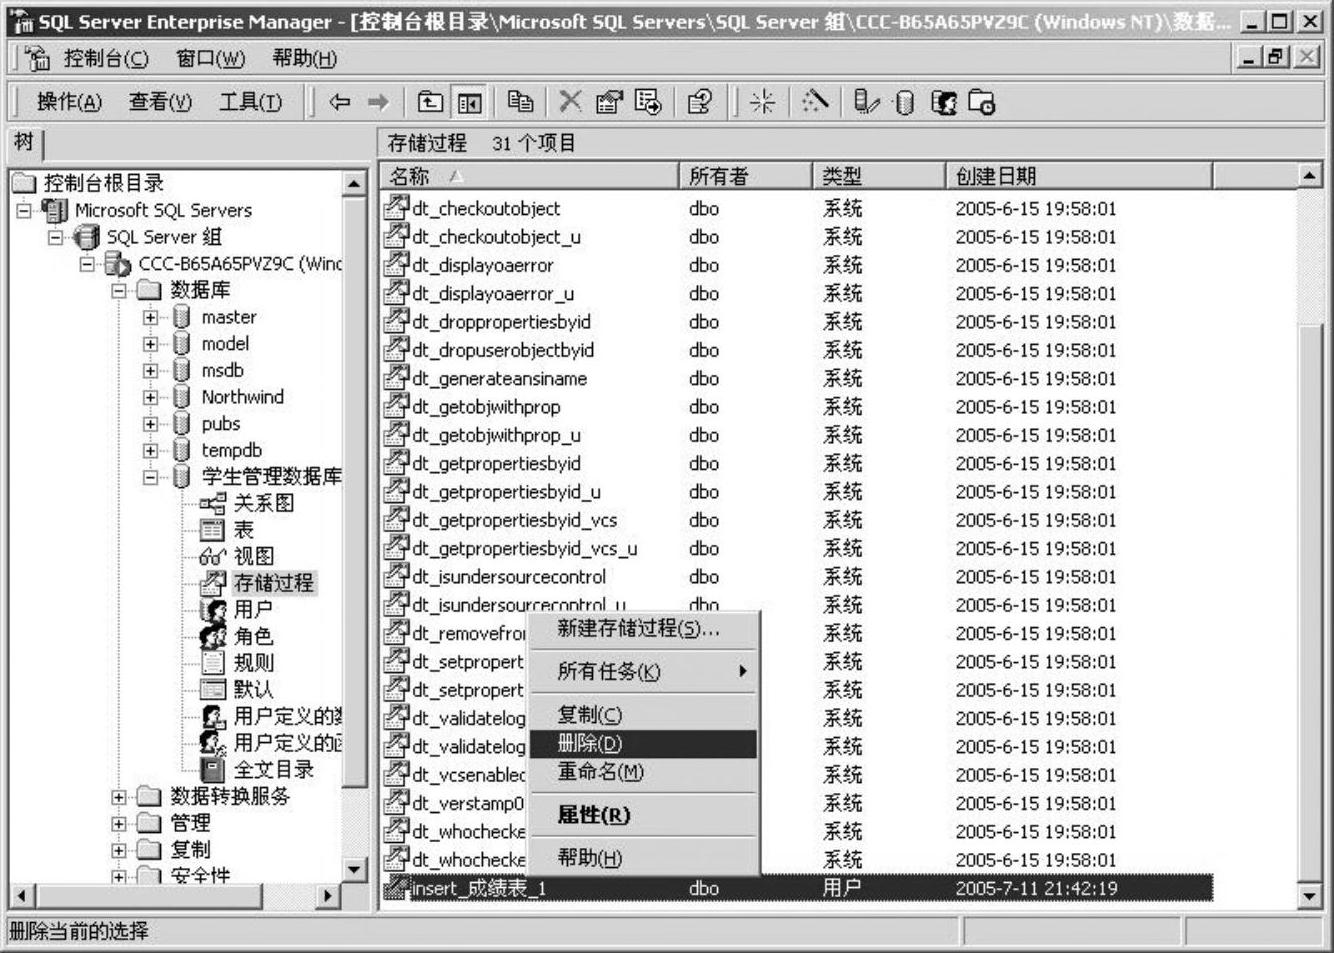Select the dt_checkoutobject stored procedure row

coord(797,209)
